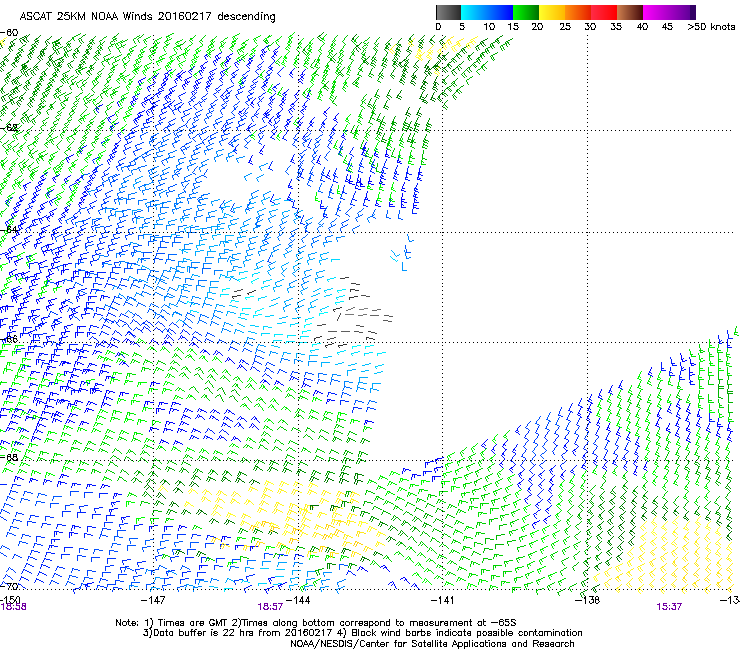
Task: Click the green 15-20 knots legend color
Action: pyautogui.click(x=526, y=12)
